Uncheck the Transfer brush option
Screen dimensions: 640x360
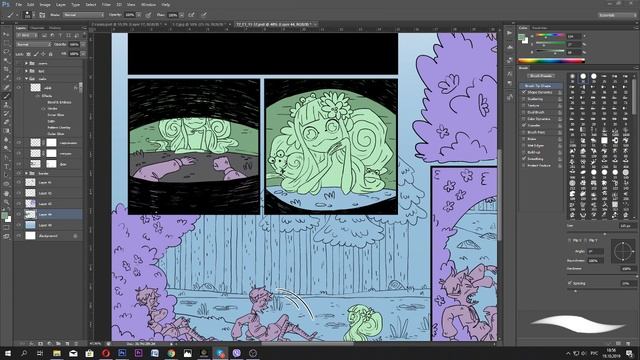point(524,126)
